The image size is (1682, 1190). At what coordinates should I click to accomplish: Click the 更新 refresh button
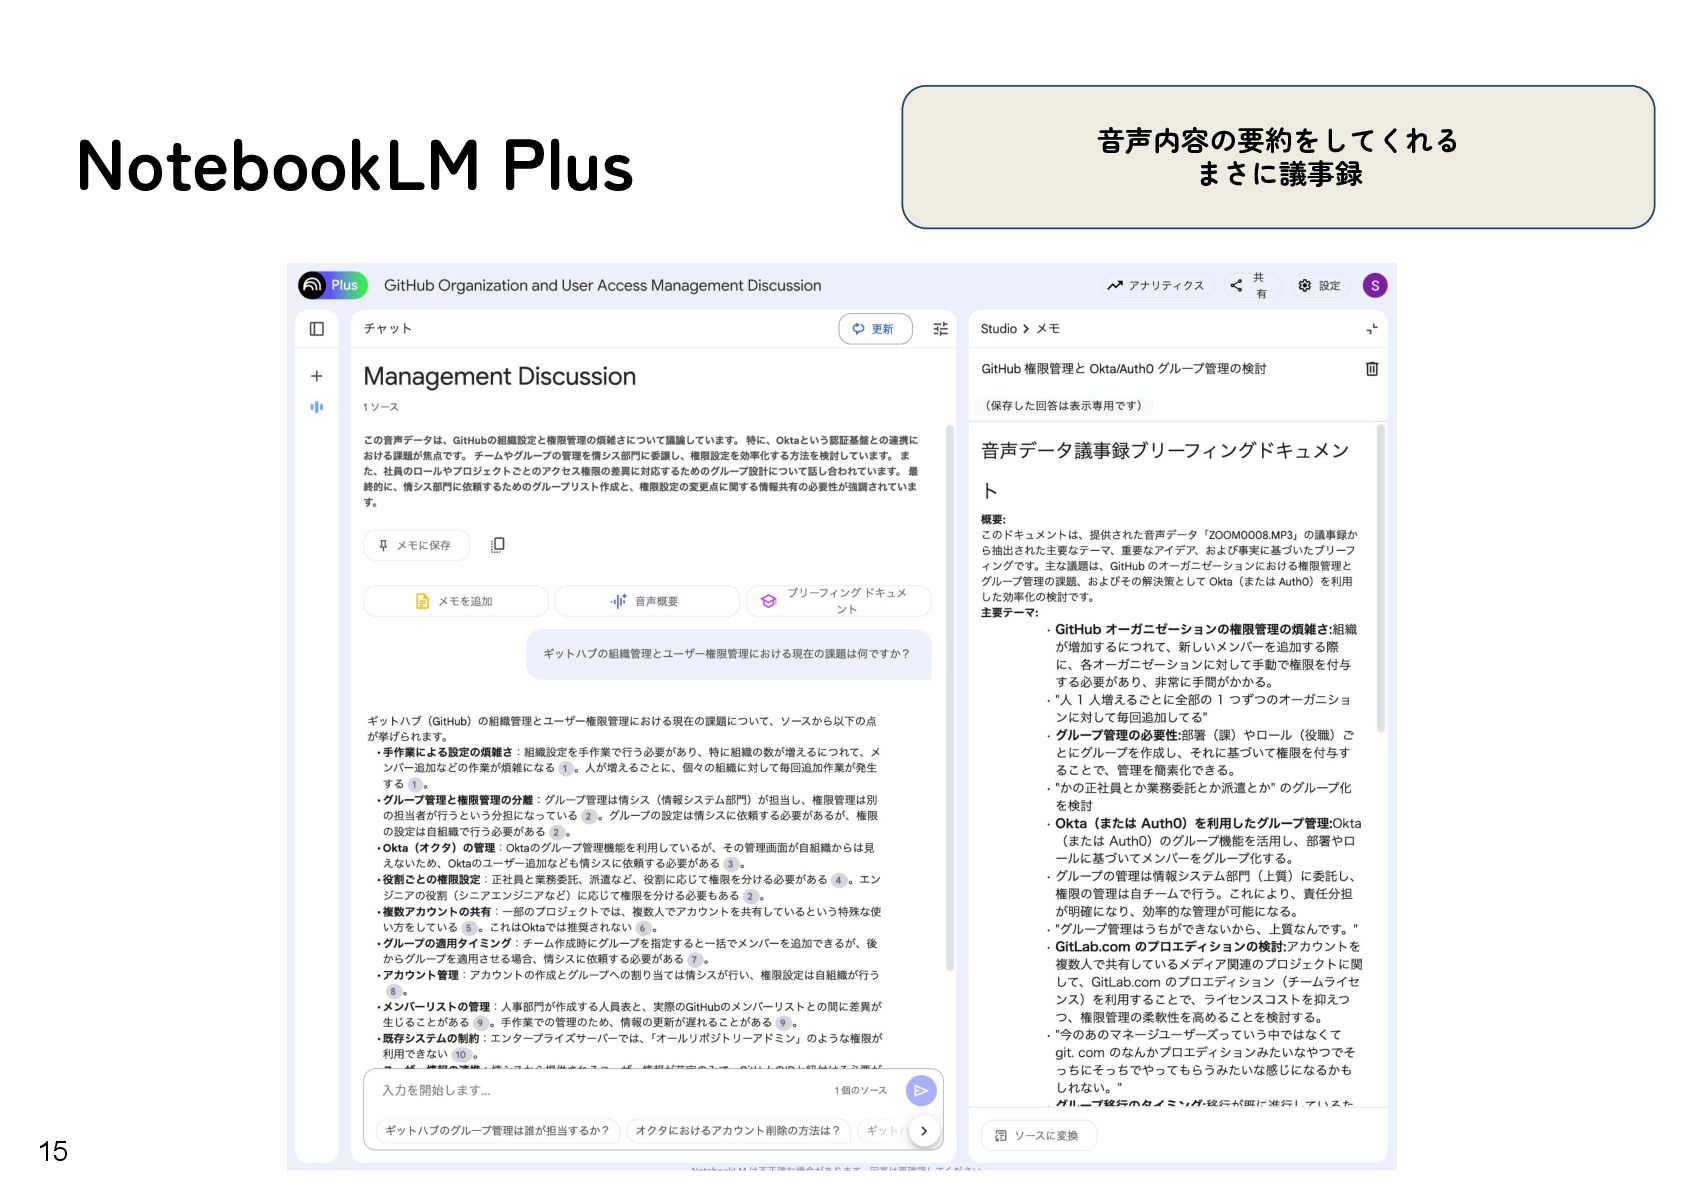click(x=875, y=329)
